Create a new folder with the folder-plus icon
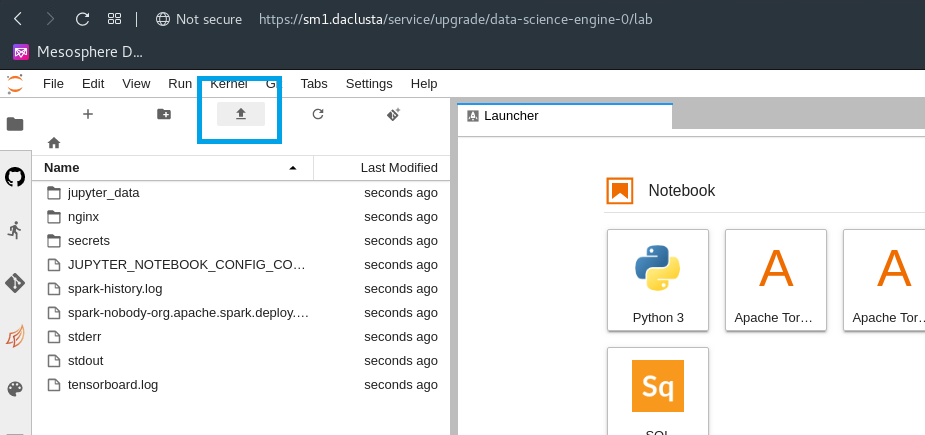 click(x=164, y=114)
